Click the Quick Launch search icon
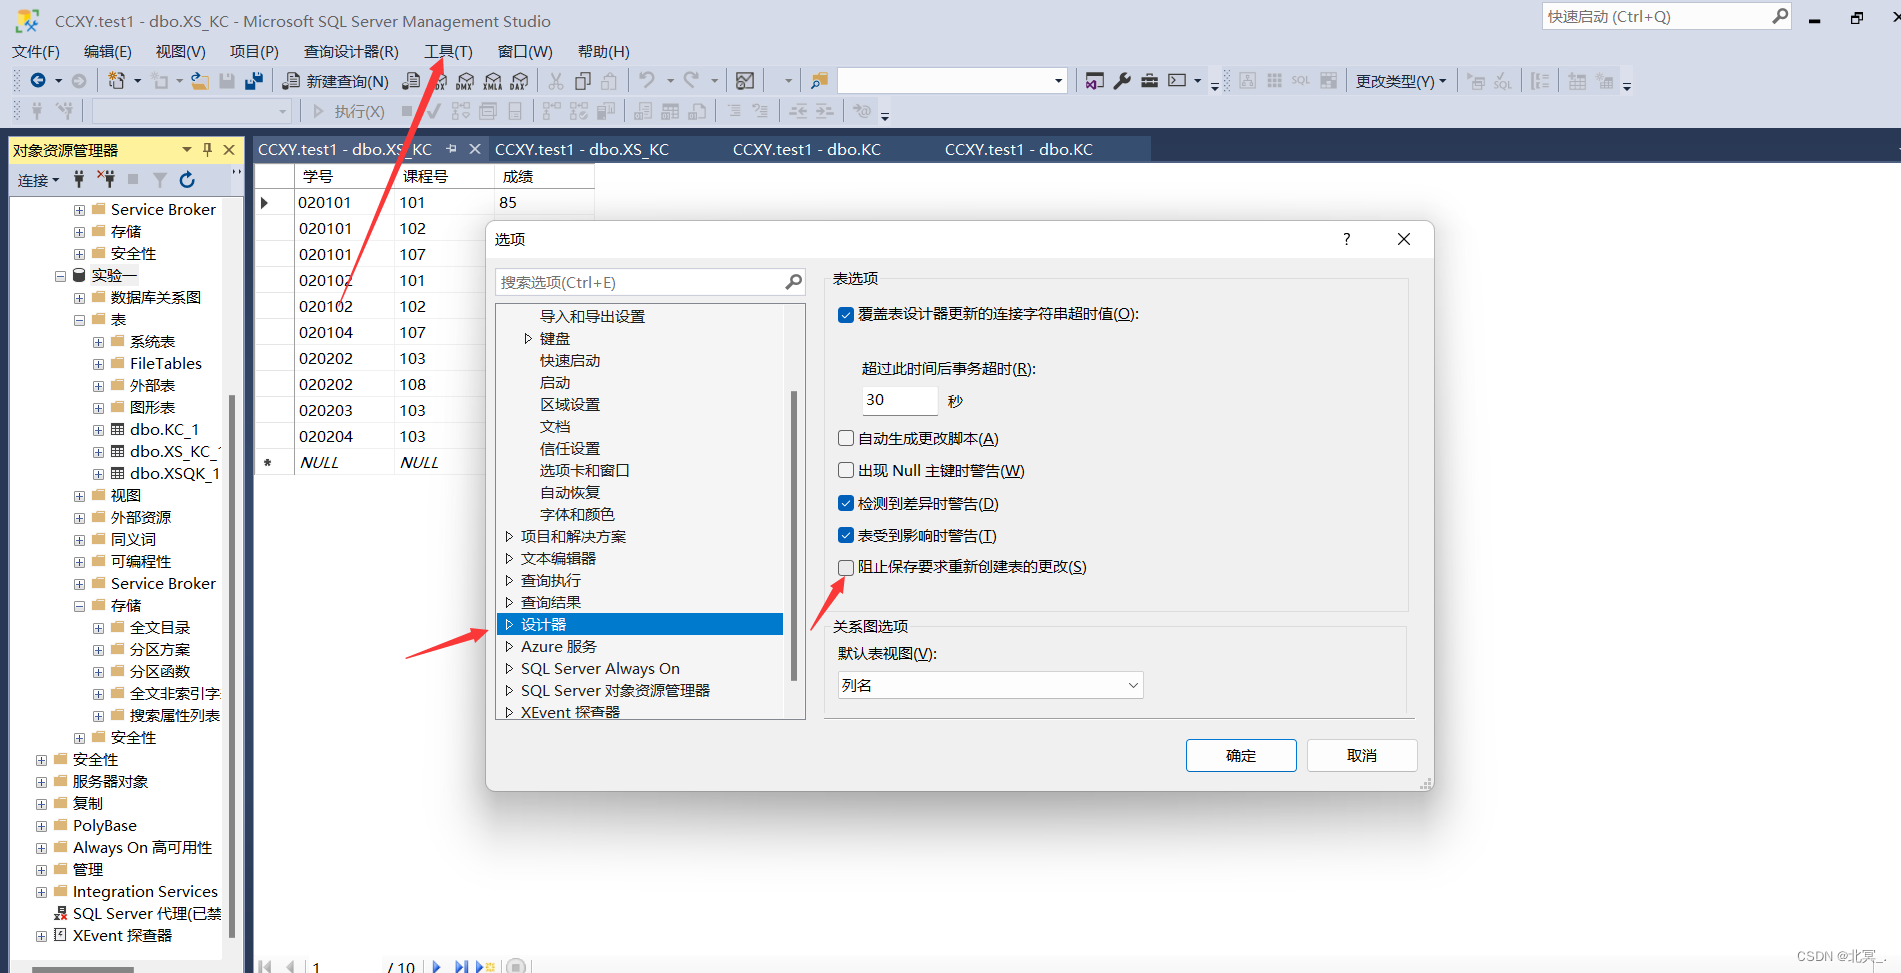The image size is (1901, 973). coord(1780,16)
